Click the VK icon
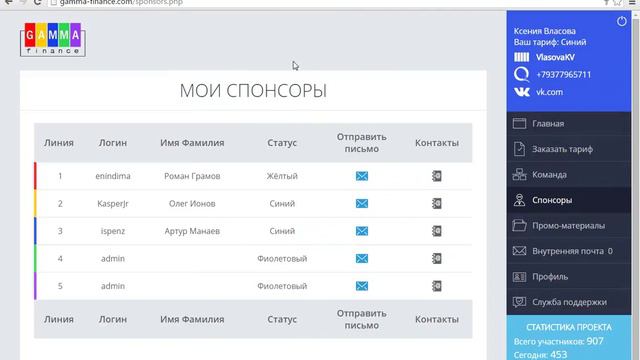640x360 pixels. 522,92
